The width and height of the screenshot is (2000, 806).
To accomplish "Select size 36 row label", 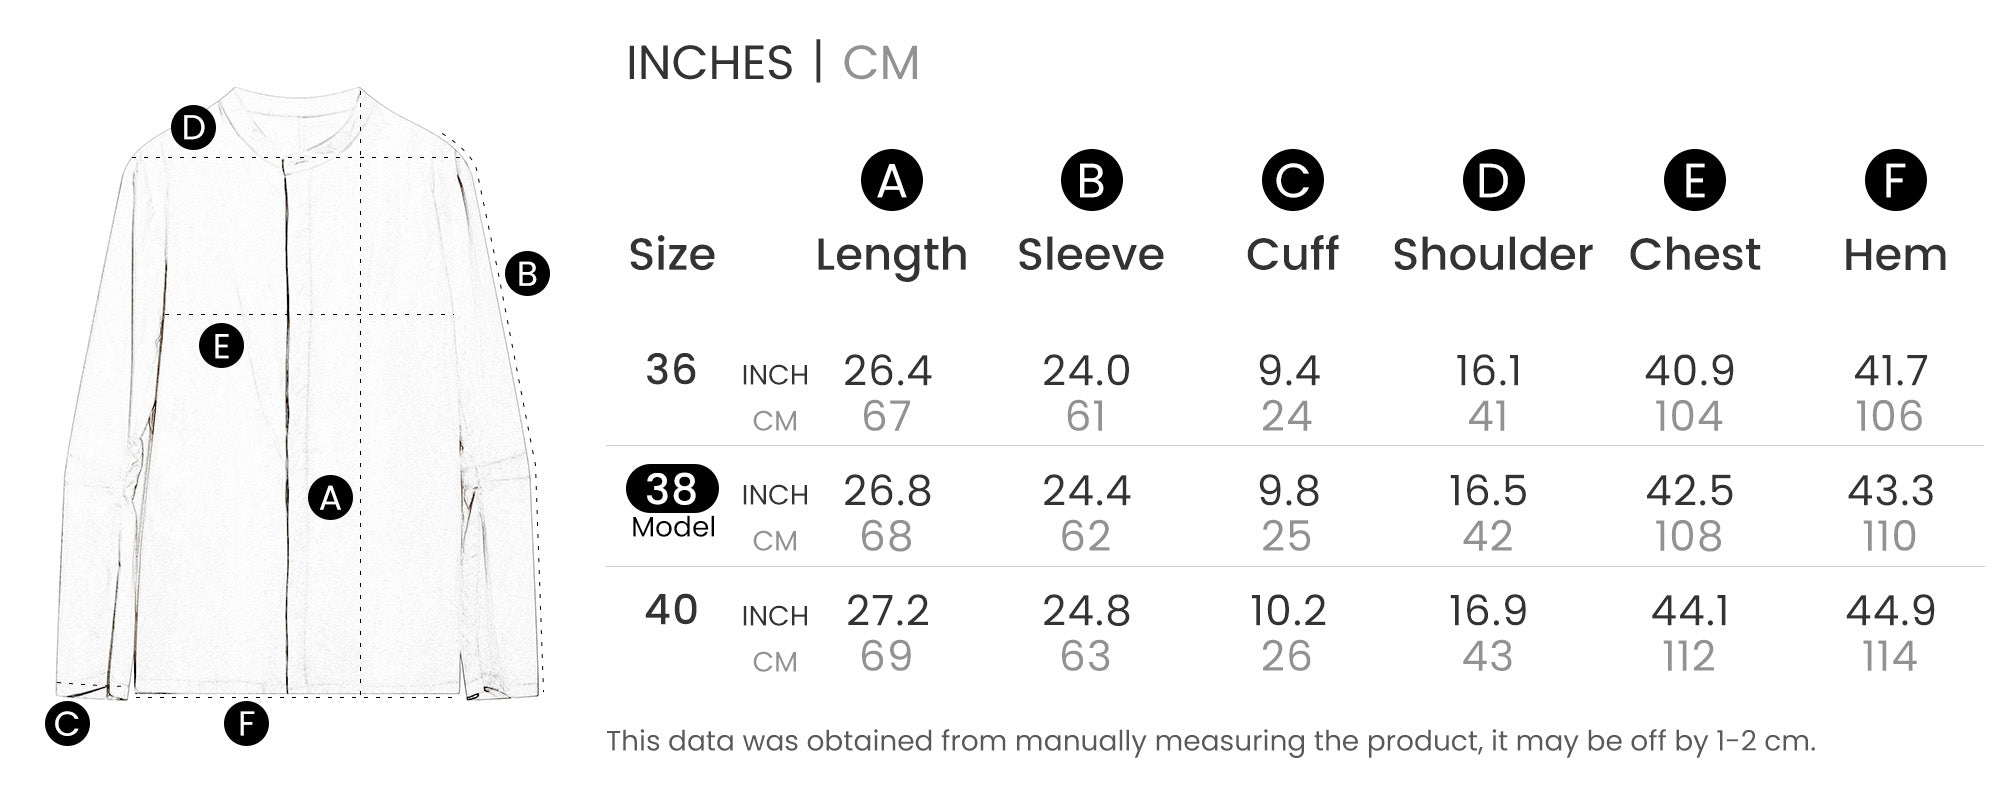I will pyautogui.click(x=671, y=370).
